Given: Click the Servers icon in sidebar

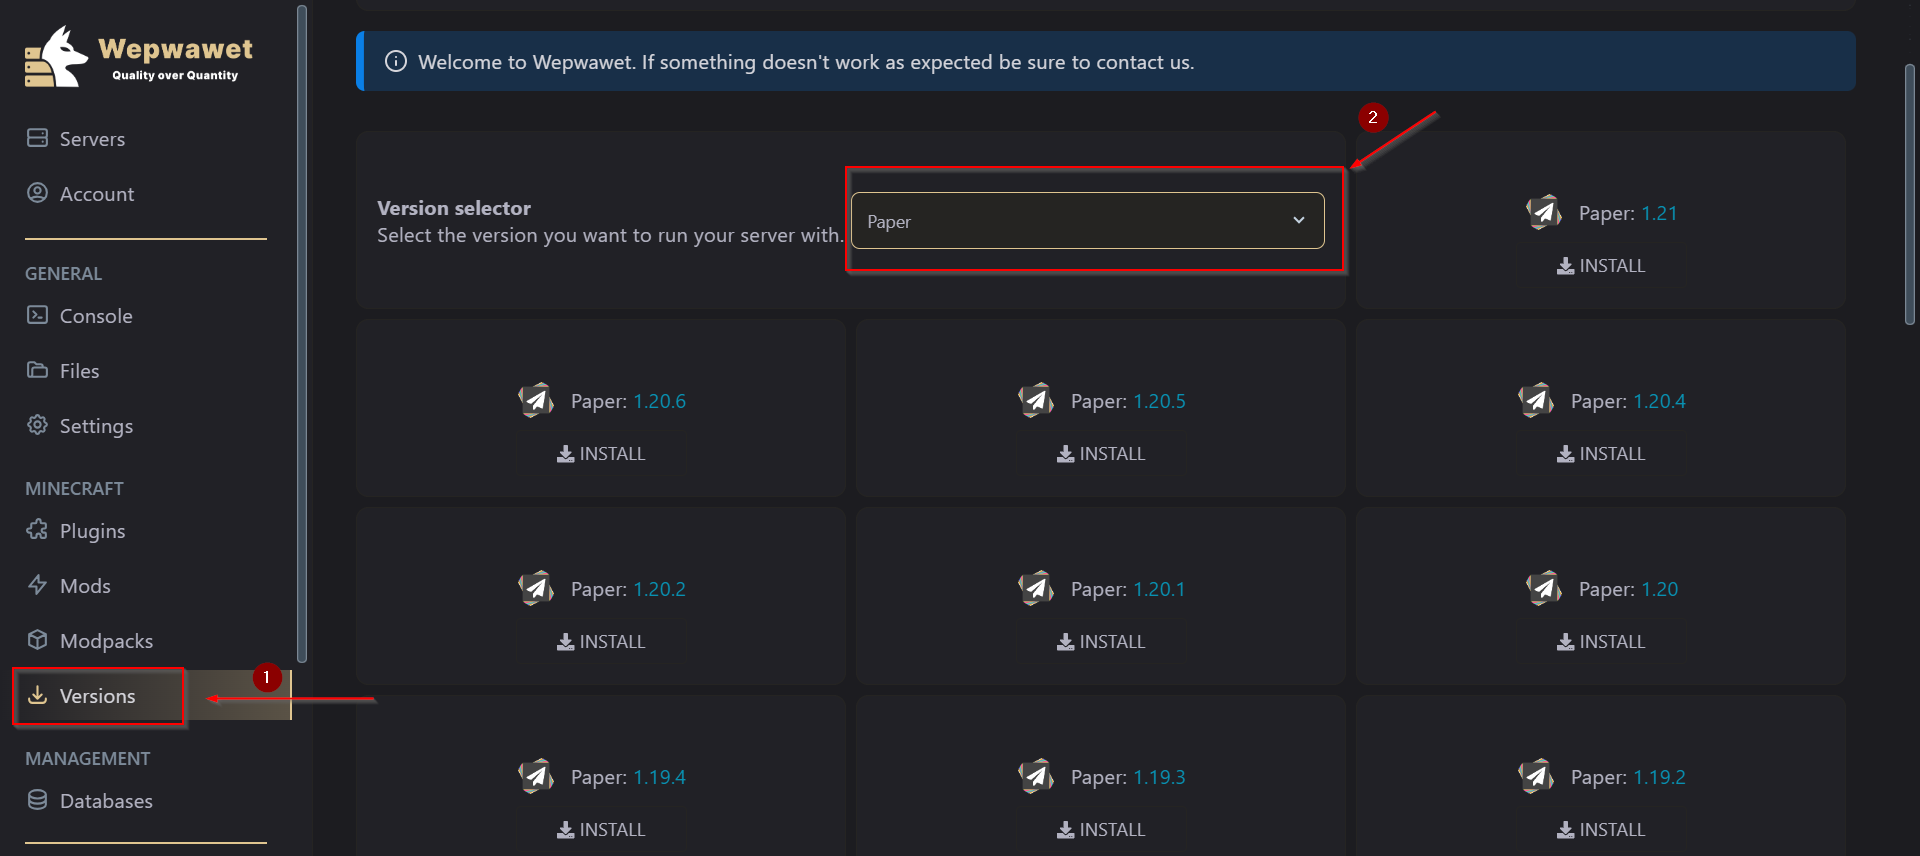Looking at the screenshot, I should tap(37, 138).
